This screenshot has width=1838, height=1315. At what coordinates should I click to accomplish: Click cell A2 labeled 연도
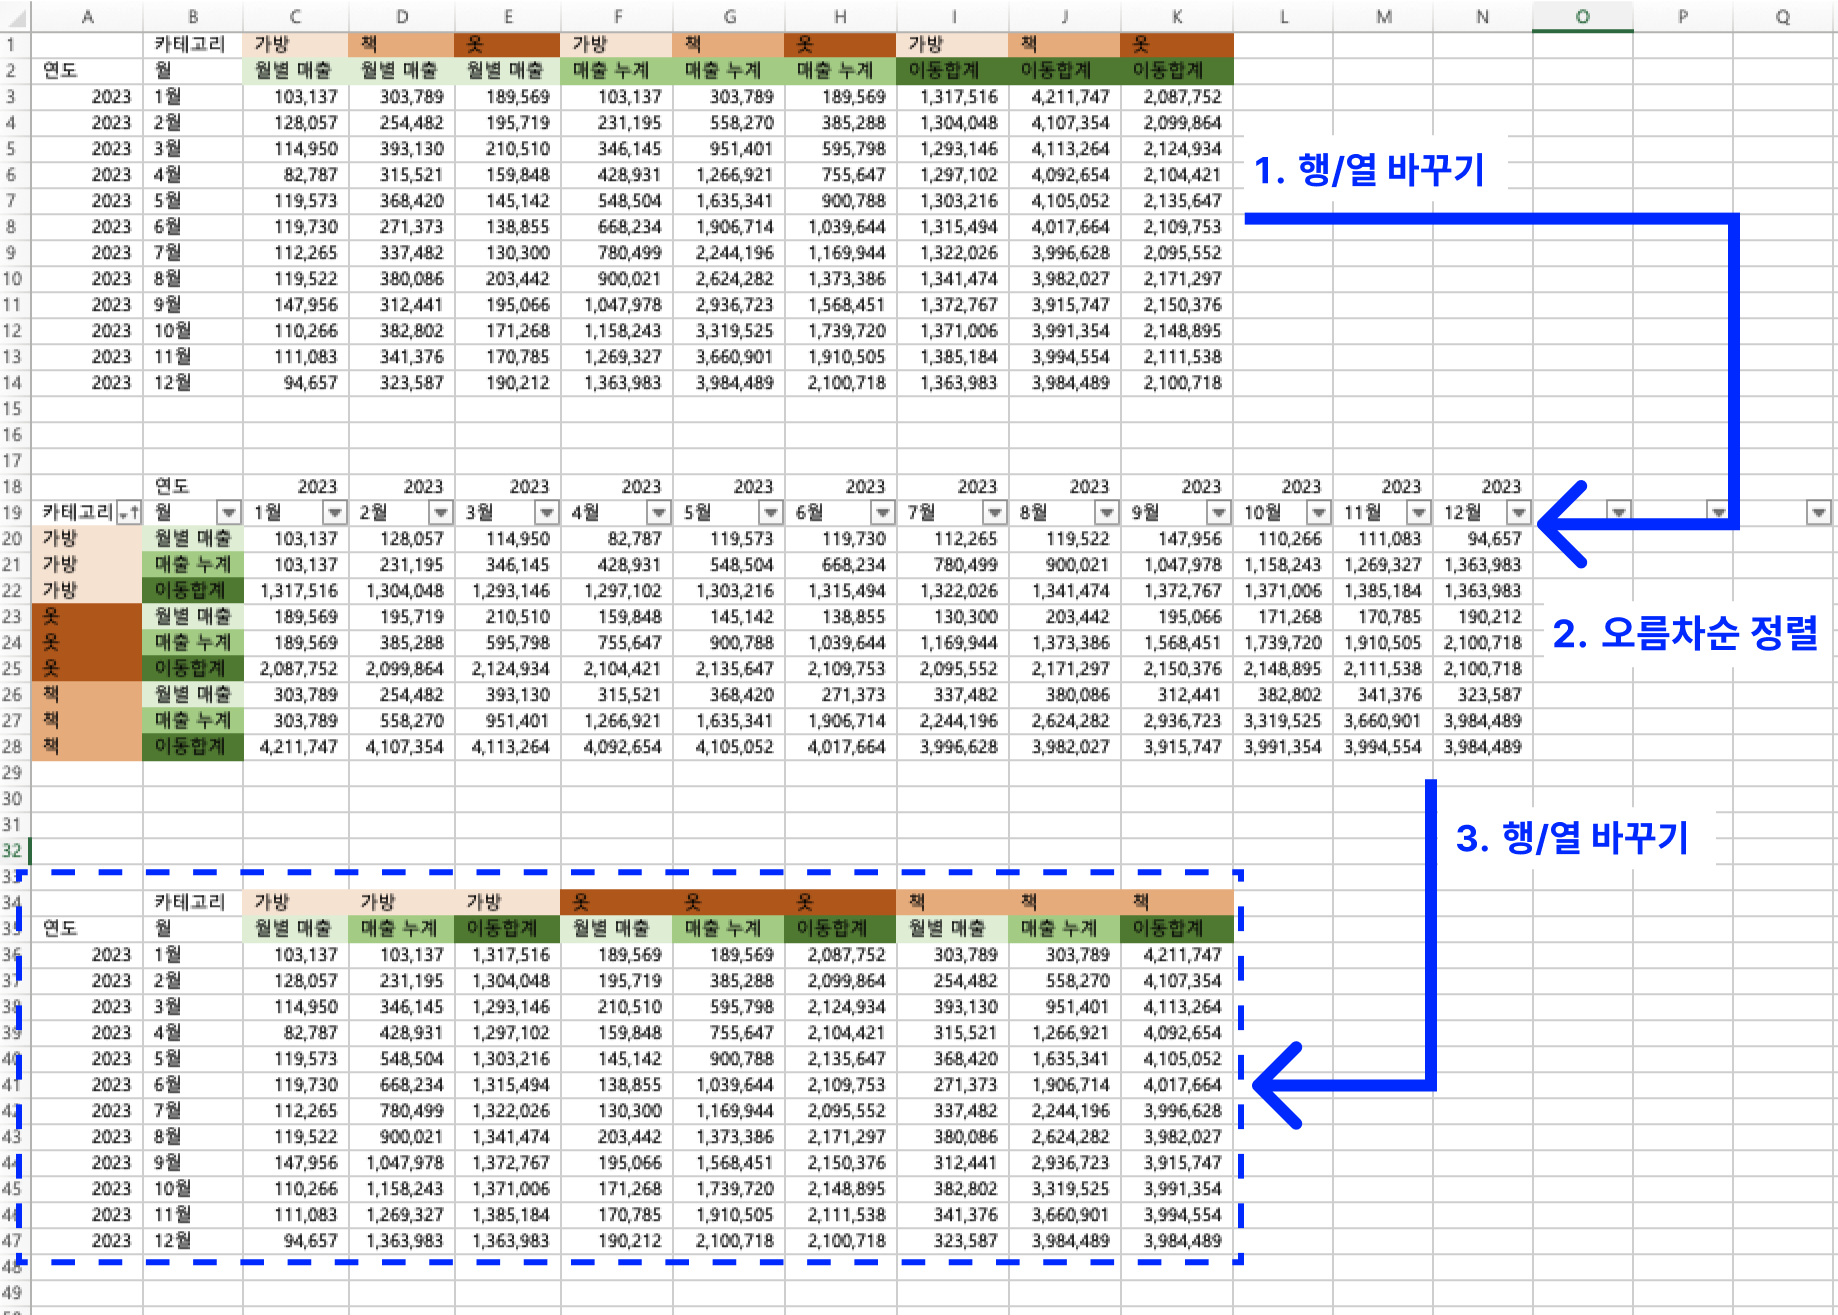[87, 71]
